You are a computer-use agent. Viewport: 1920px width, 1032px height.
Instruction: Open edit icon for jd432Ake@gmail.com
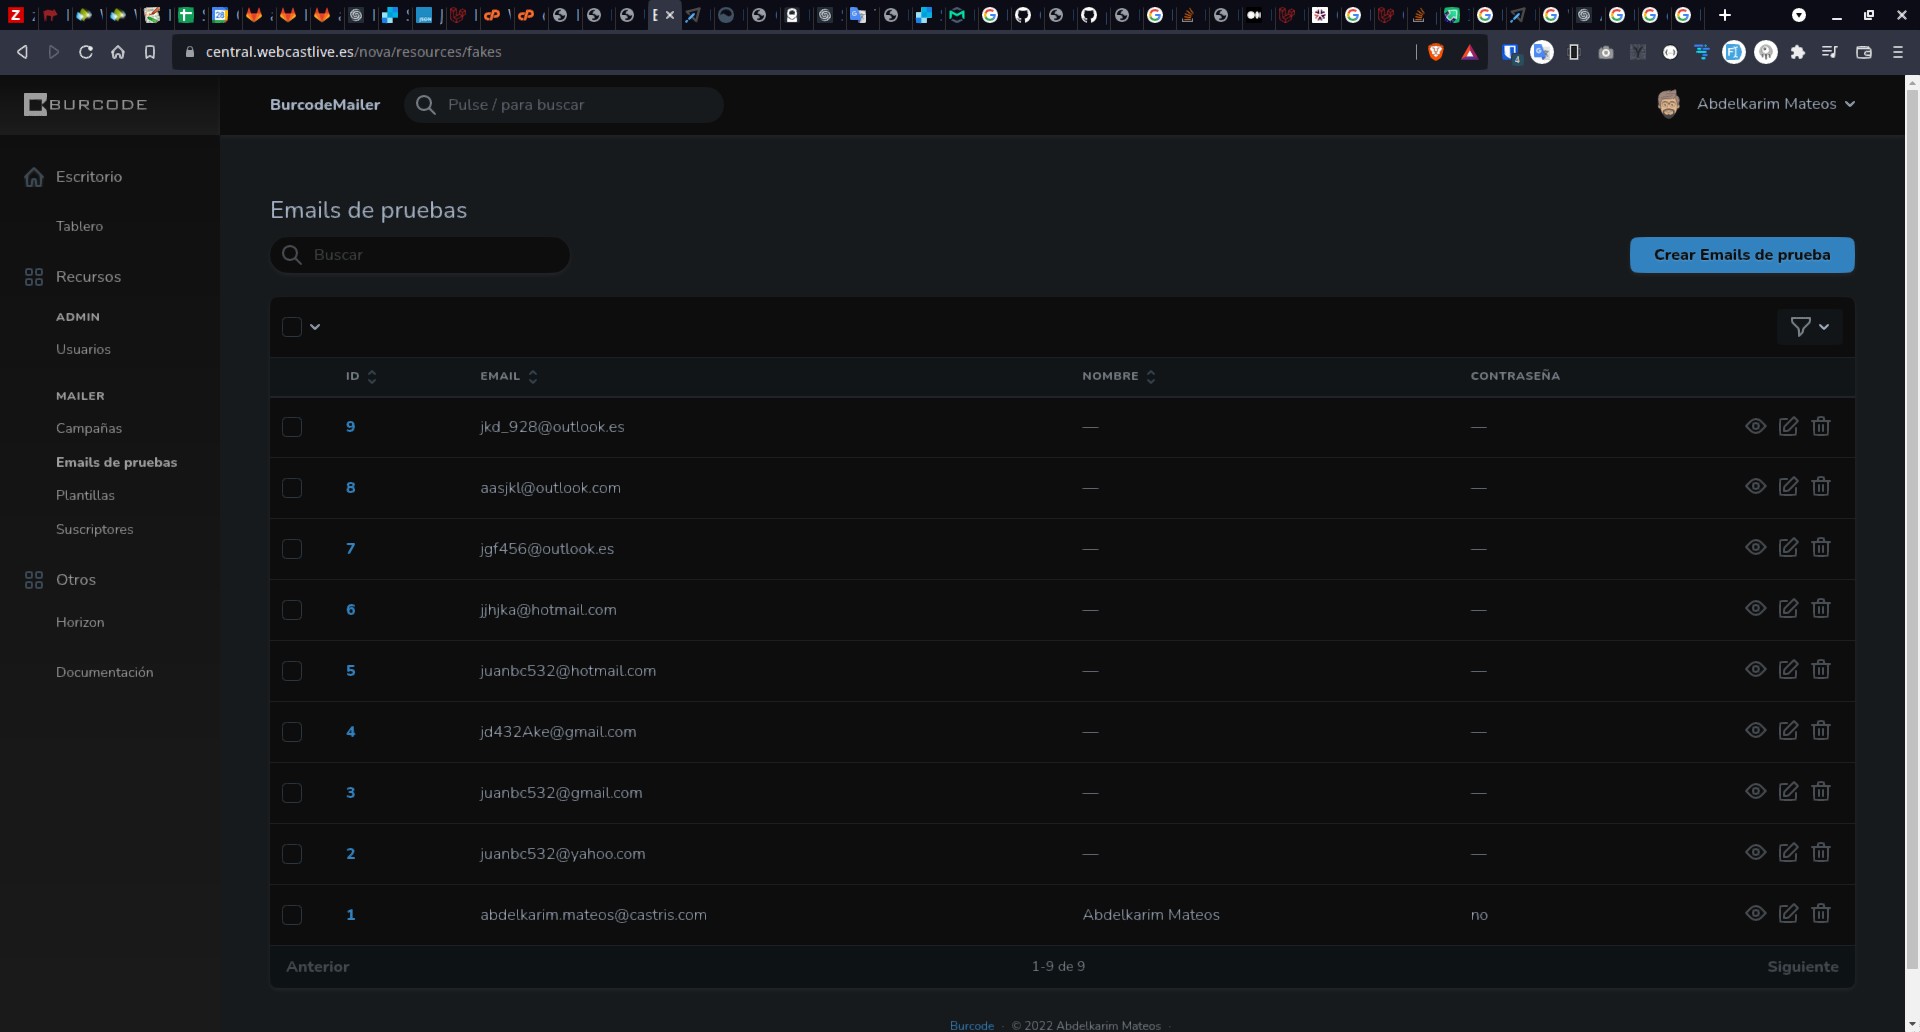point(1788,731)
